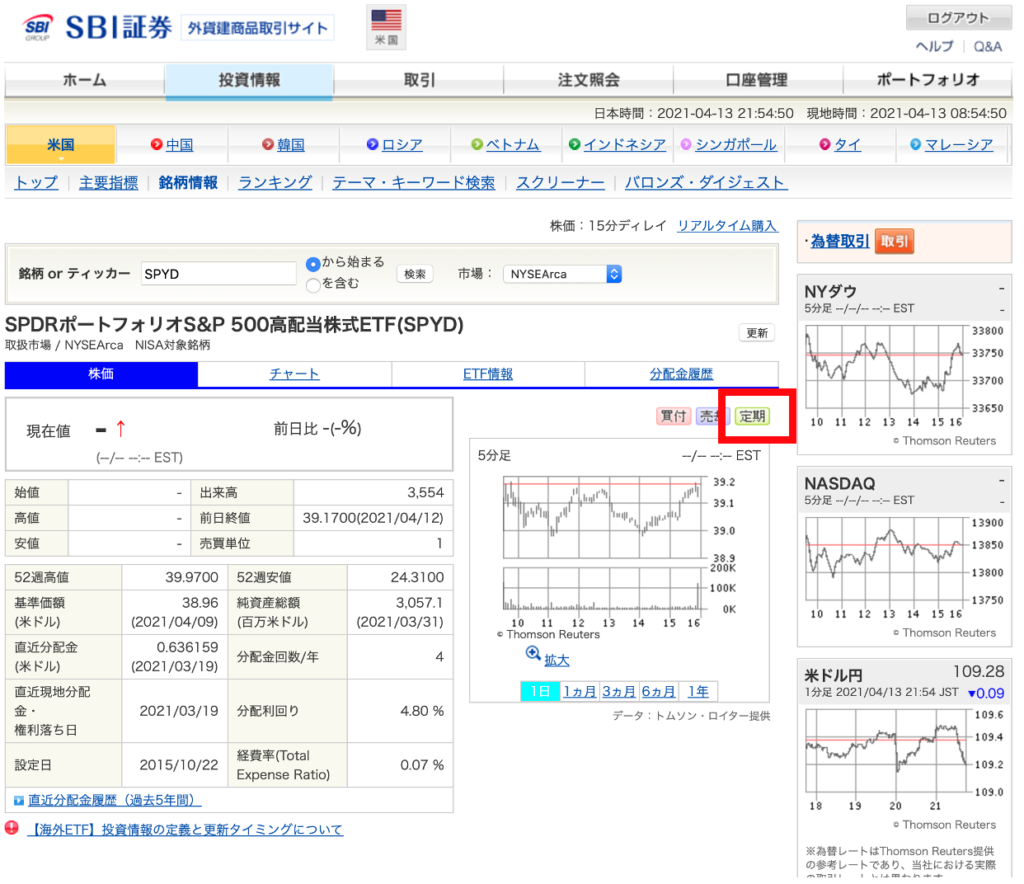Switch to the チャート tab
This screenshot has height=884, width=1024.
(x=295, y=374)
